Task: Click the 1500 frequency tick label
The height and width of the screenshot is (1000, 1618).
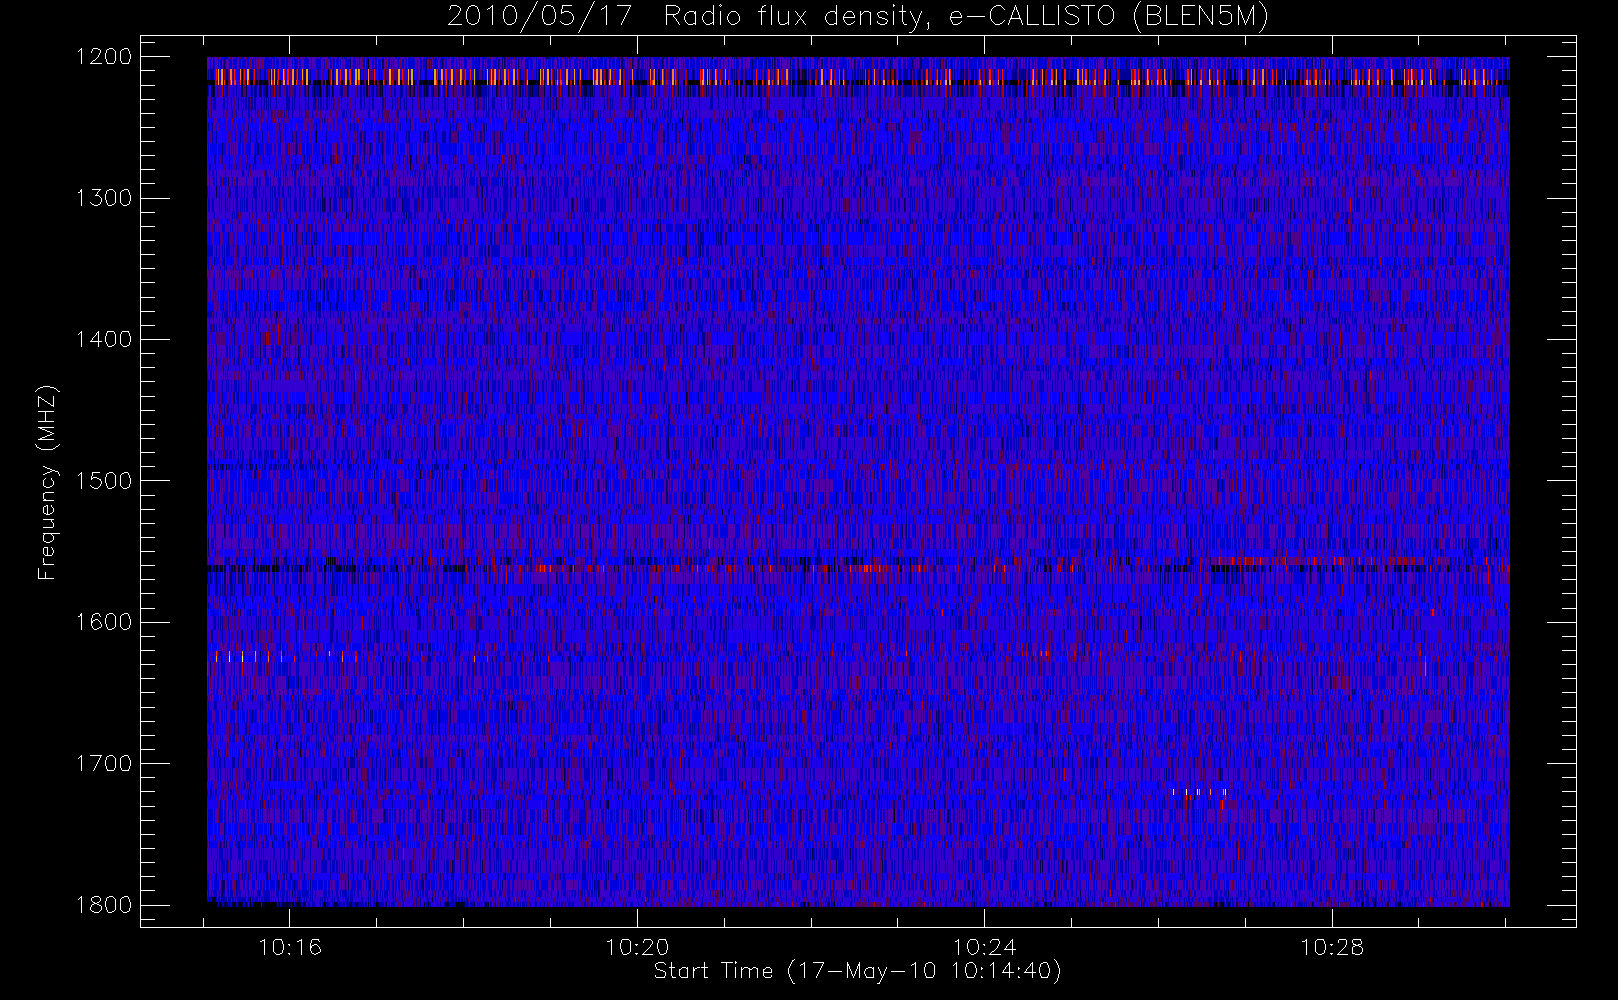Action: (x=104, y=480)
